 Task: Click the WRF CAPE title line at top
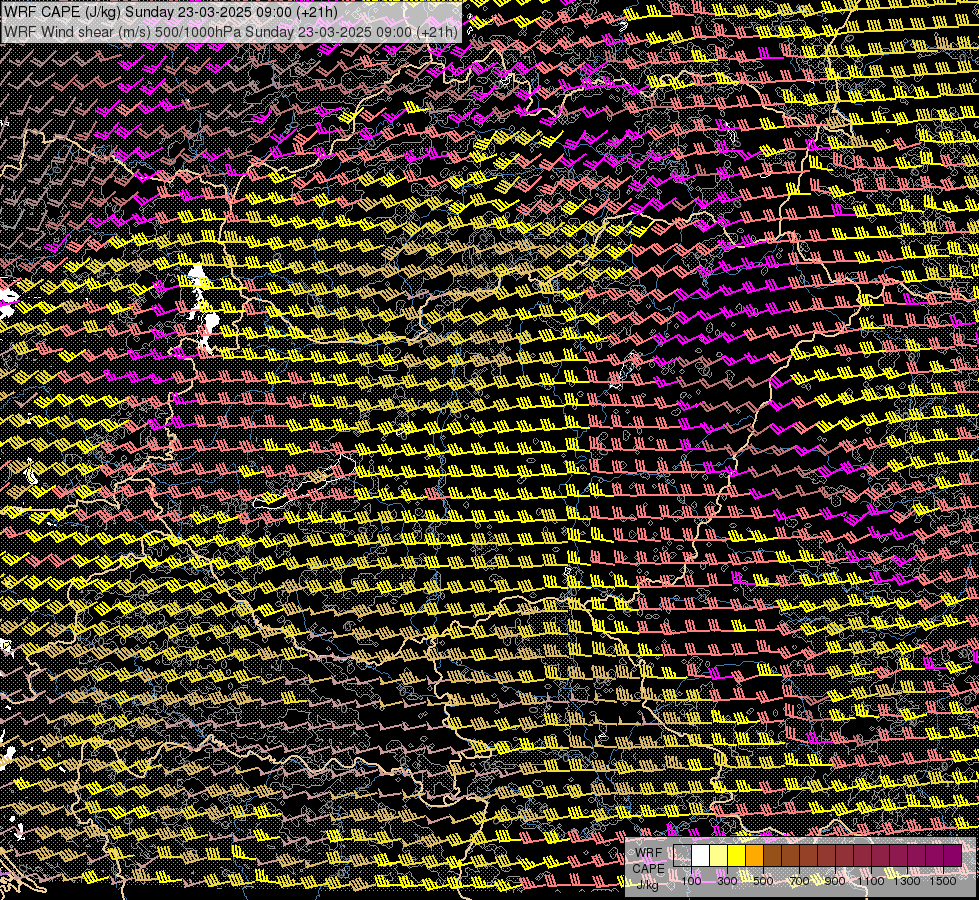[x=170, y=12]
